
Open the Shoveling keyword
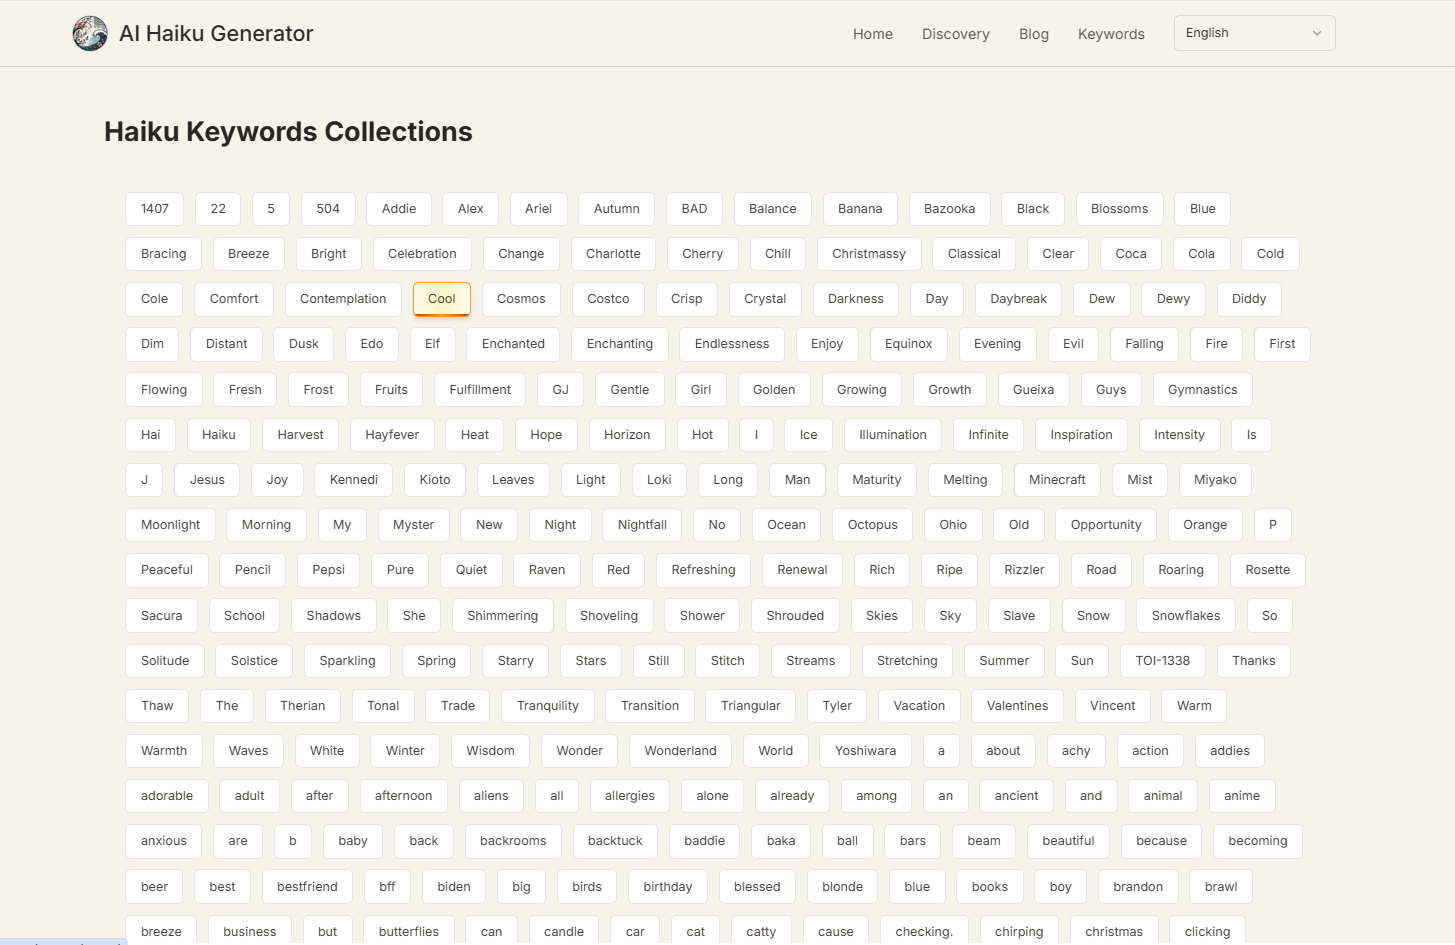(608, 616)
